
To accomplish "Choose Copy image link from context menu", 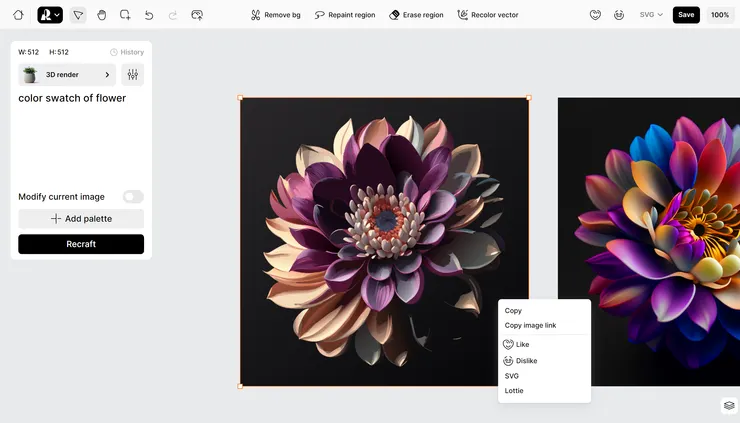I will pos(530,325).
